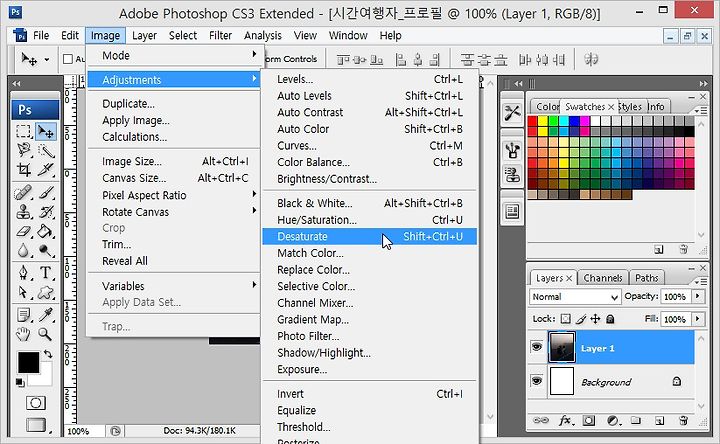Reset default foreground and background colors
This screenshot has height=444, width=720.
tap(20, 382)
